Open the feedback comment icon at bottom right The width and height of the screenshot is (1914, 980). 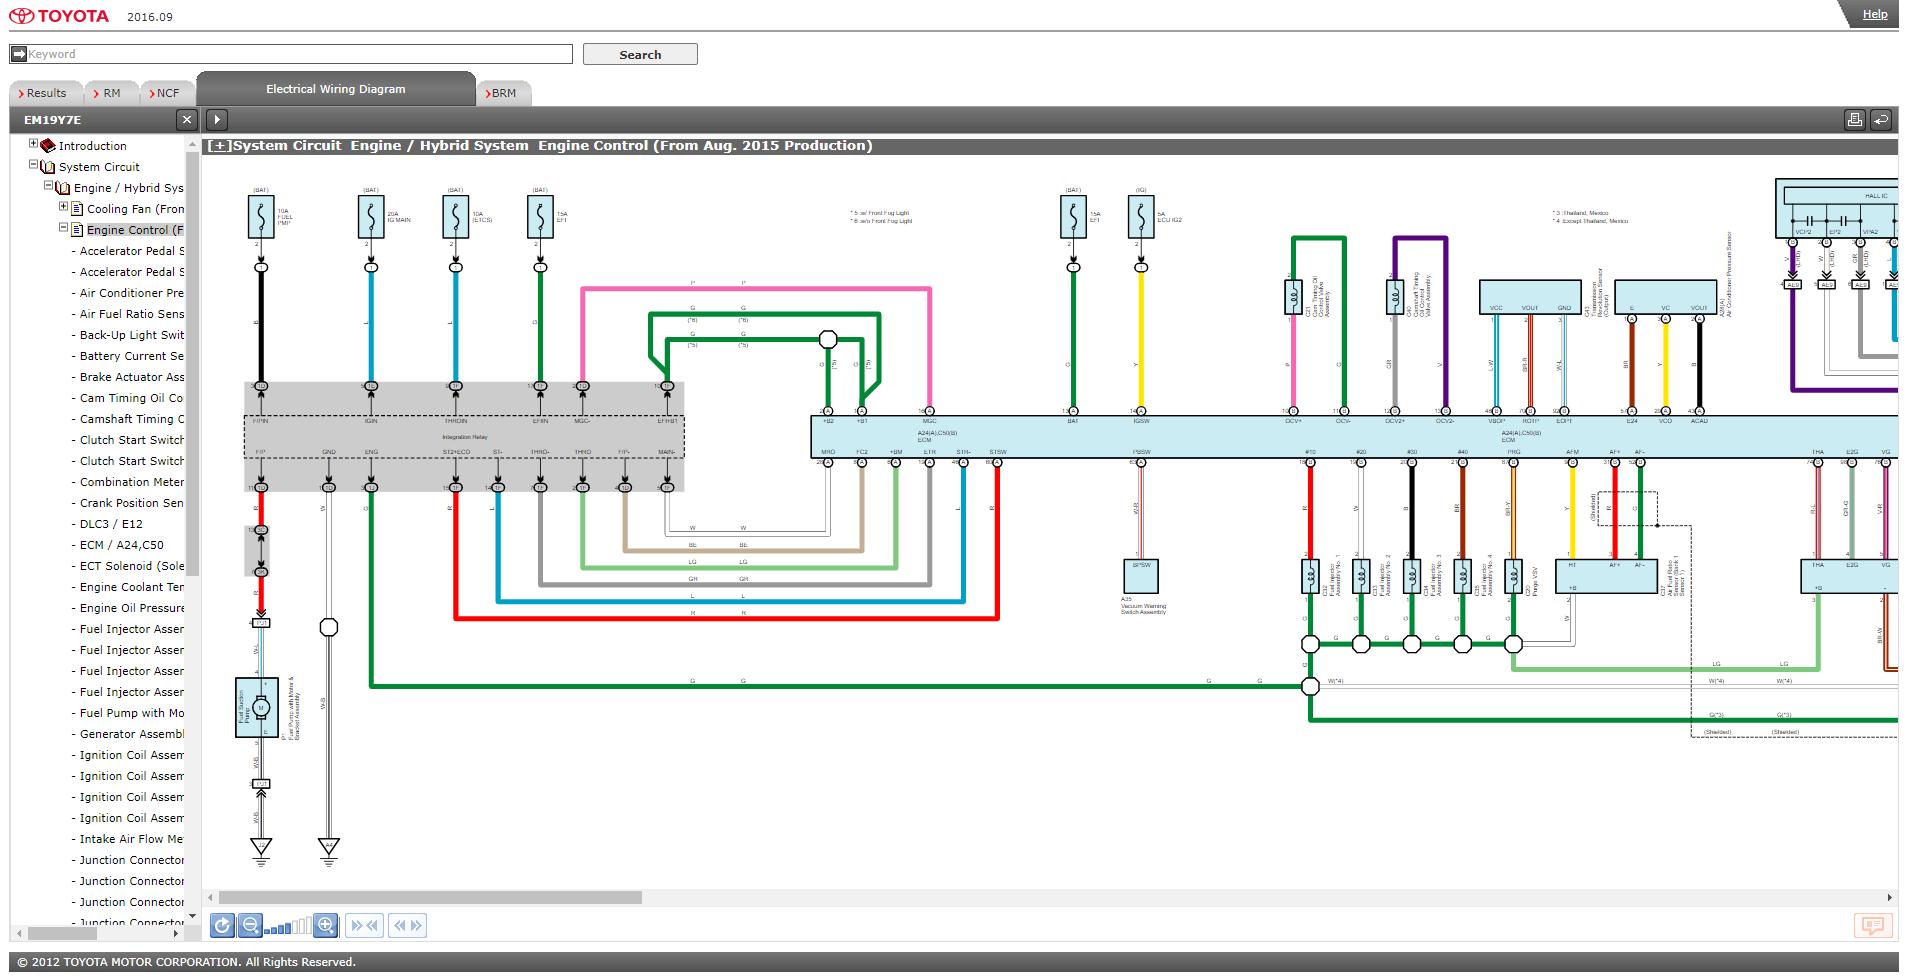point(1873,925)
